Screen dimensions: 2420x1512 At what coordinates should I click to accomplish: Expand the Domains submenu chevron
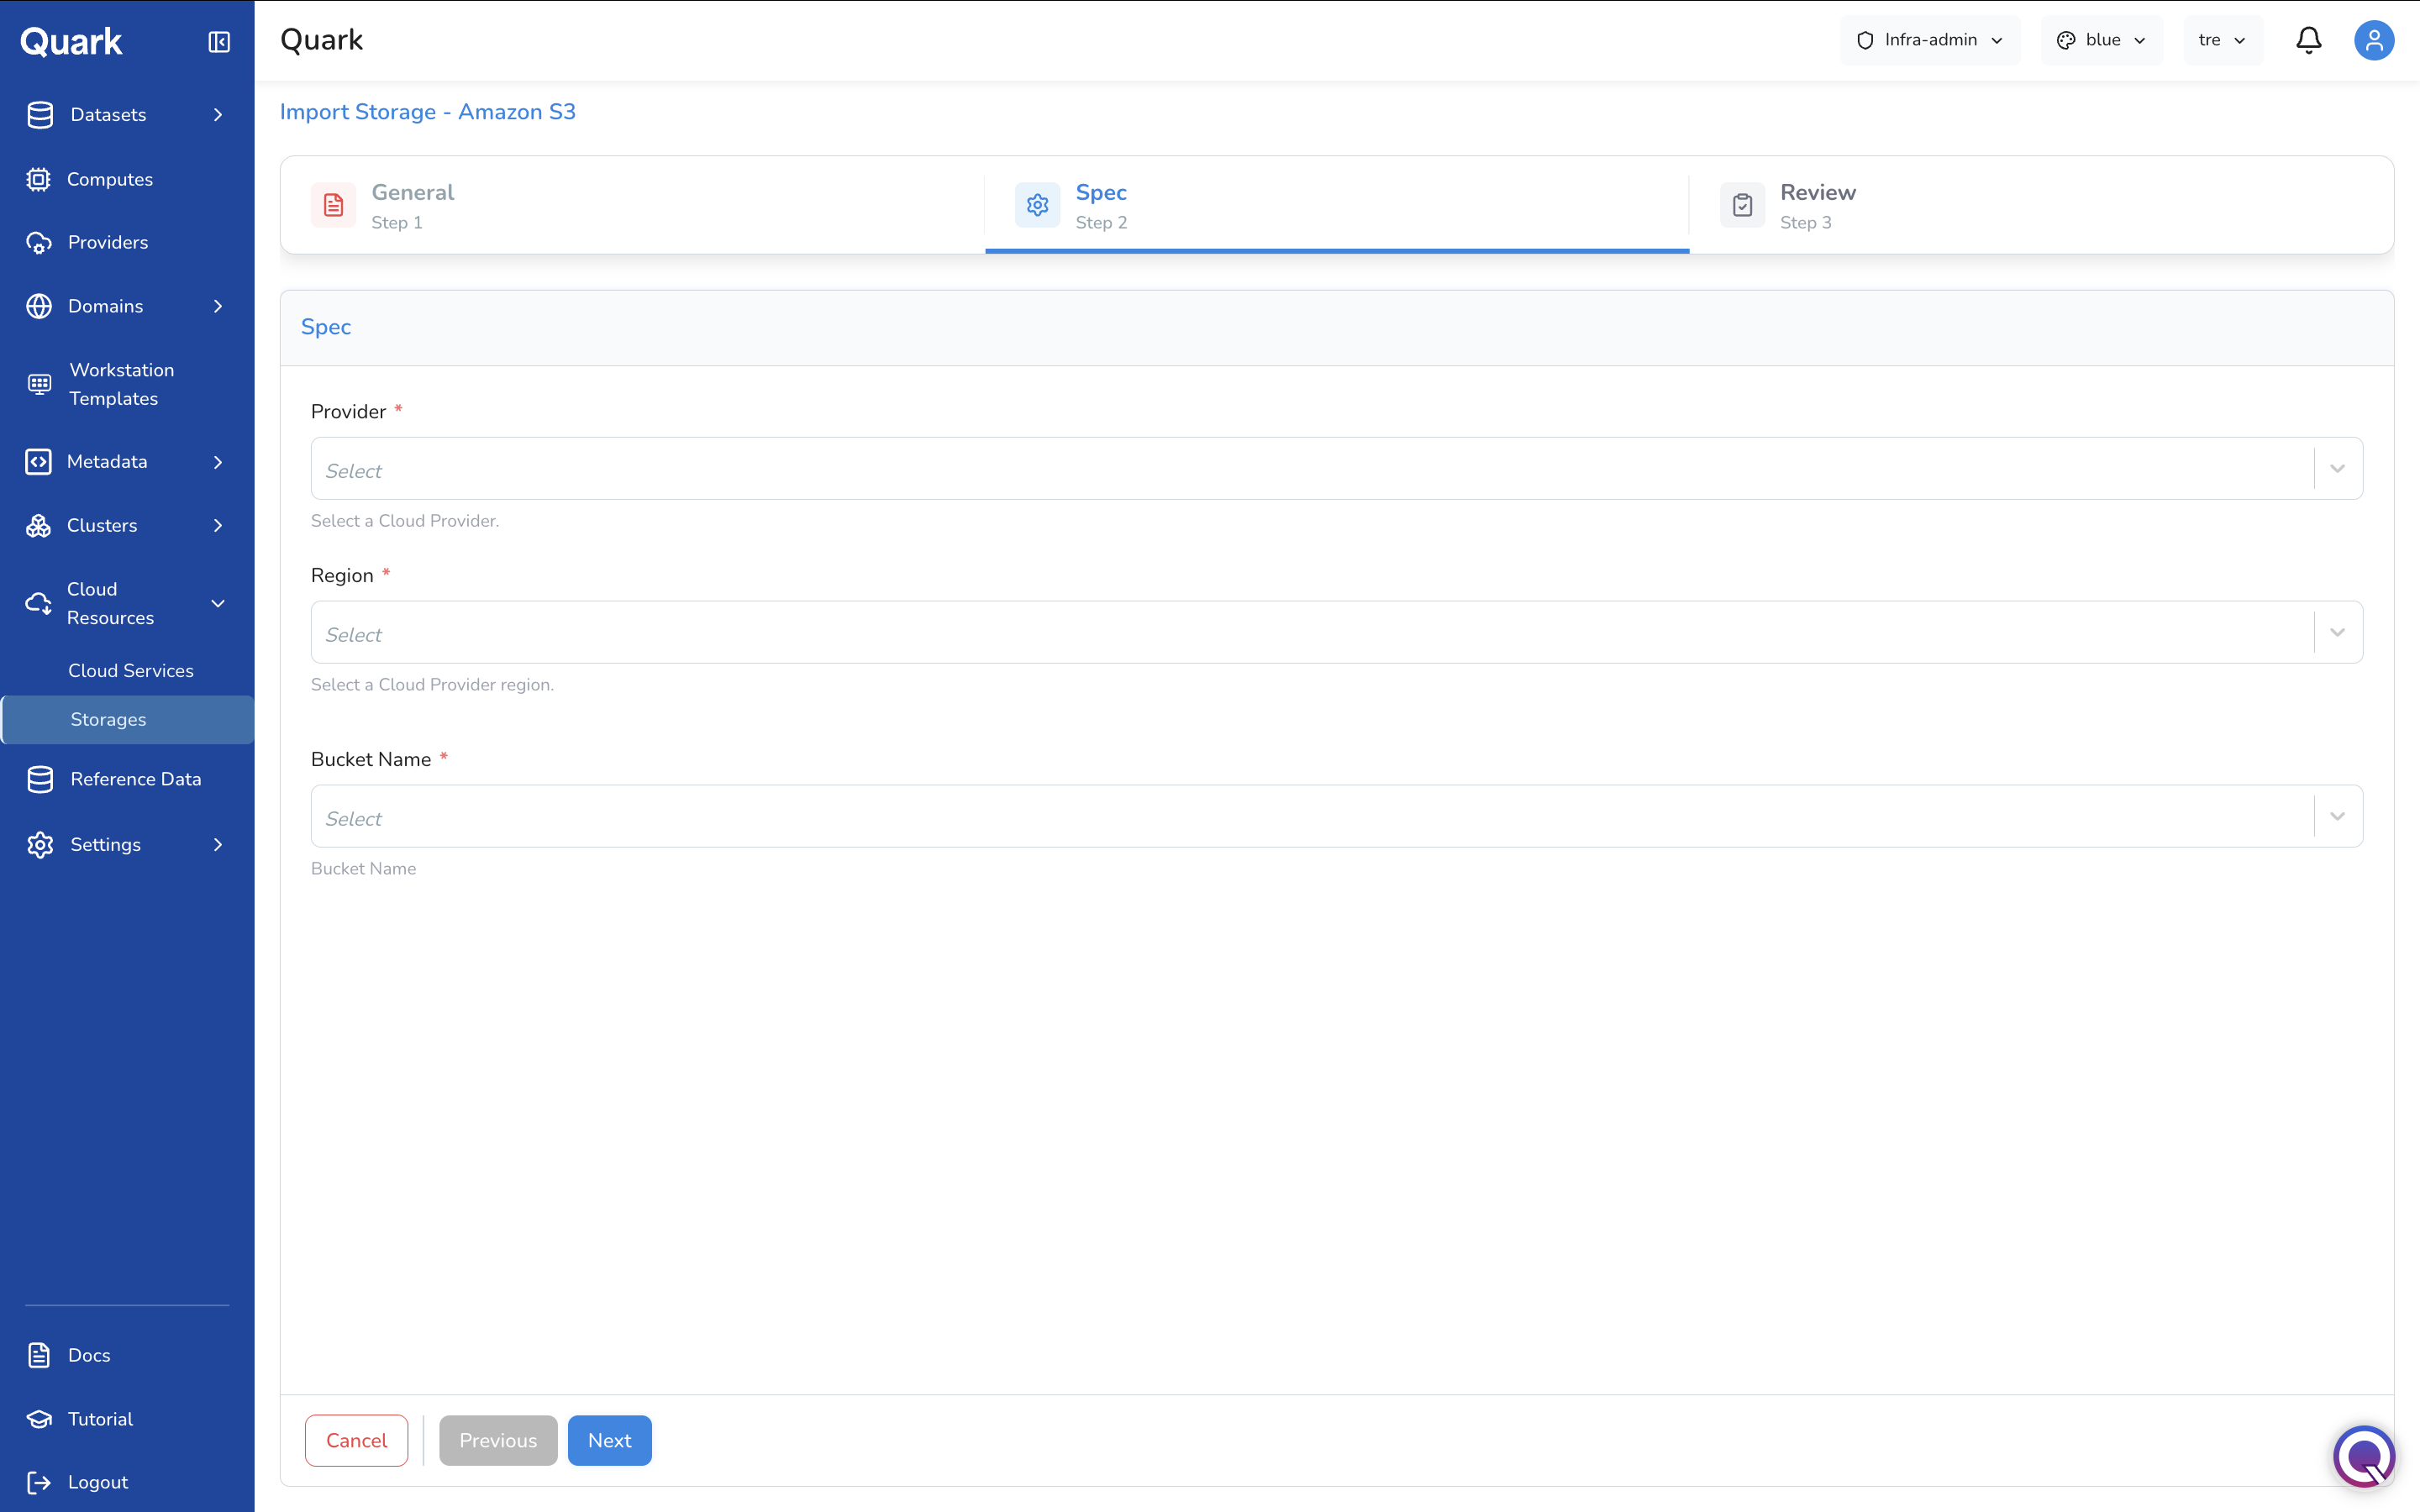pos(218,306)
